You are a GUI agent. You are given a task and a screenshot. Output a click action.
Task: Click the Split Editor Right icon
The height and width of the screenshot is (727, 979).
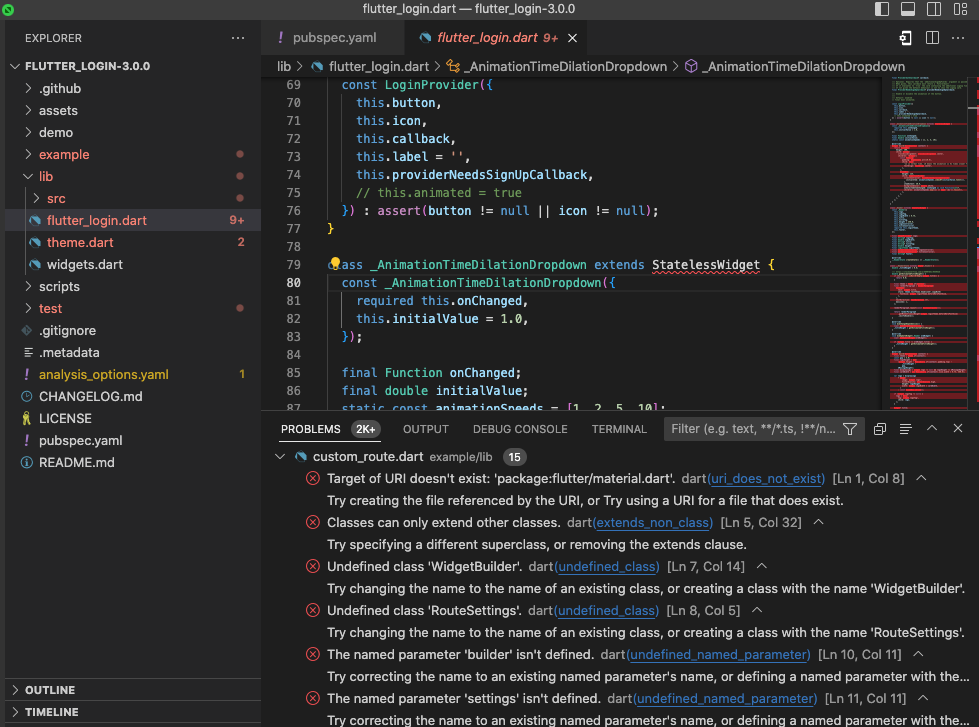click(932, 38)
